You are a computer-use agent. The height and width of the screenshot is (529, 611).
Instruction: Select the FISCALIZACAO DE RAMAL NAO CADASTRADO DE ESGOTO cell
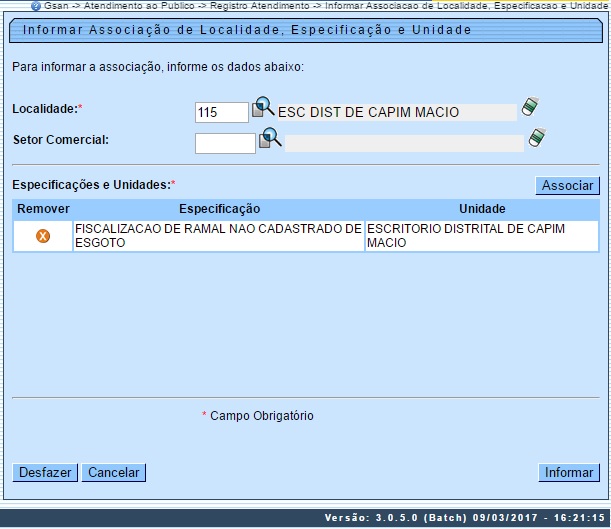point(218,236)
